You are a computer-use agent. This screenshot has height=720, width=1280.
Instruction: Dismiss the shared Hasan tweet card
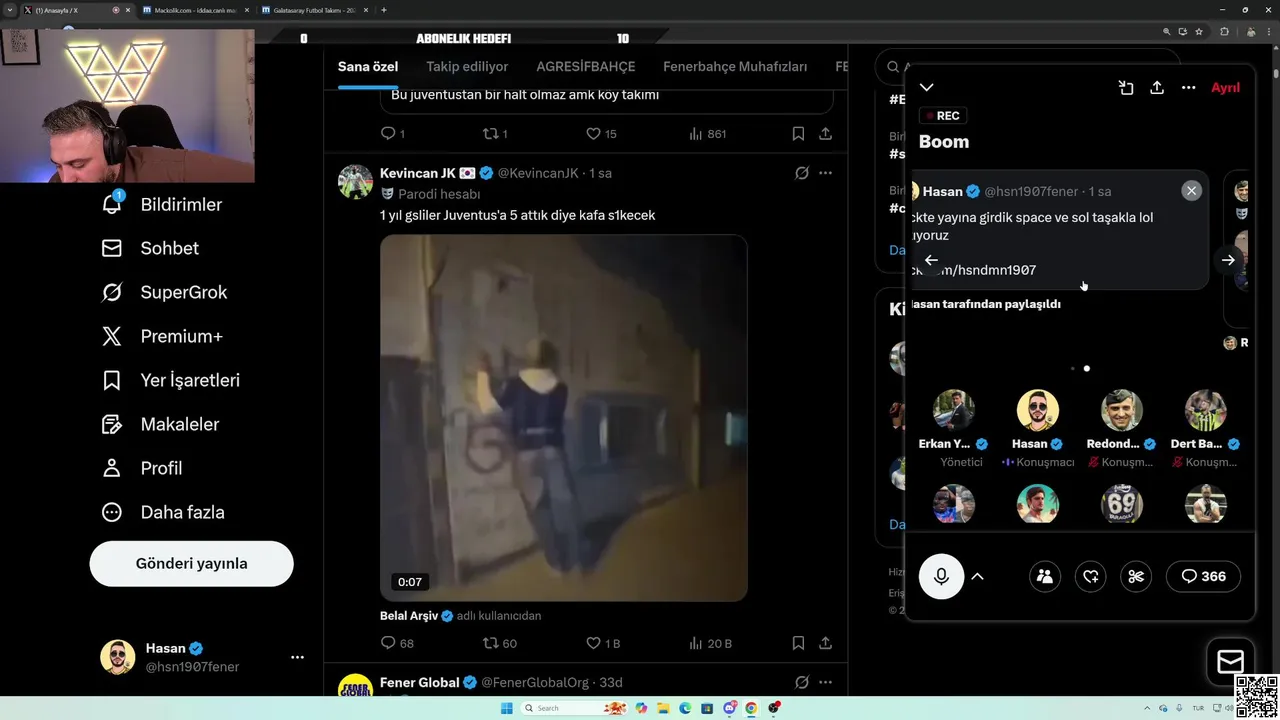[1191, 191]
